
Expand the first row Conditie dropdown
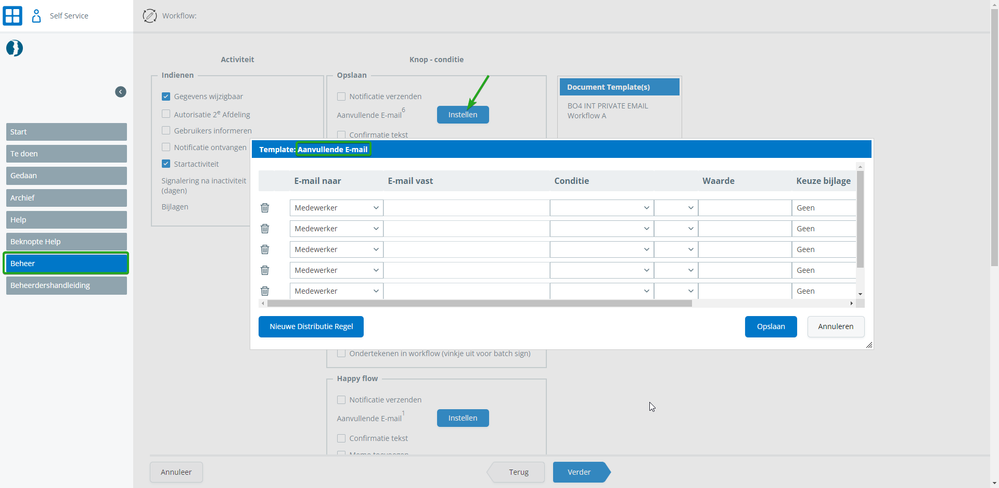pos(602,208)
